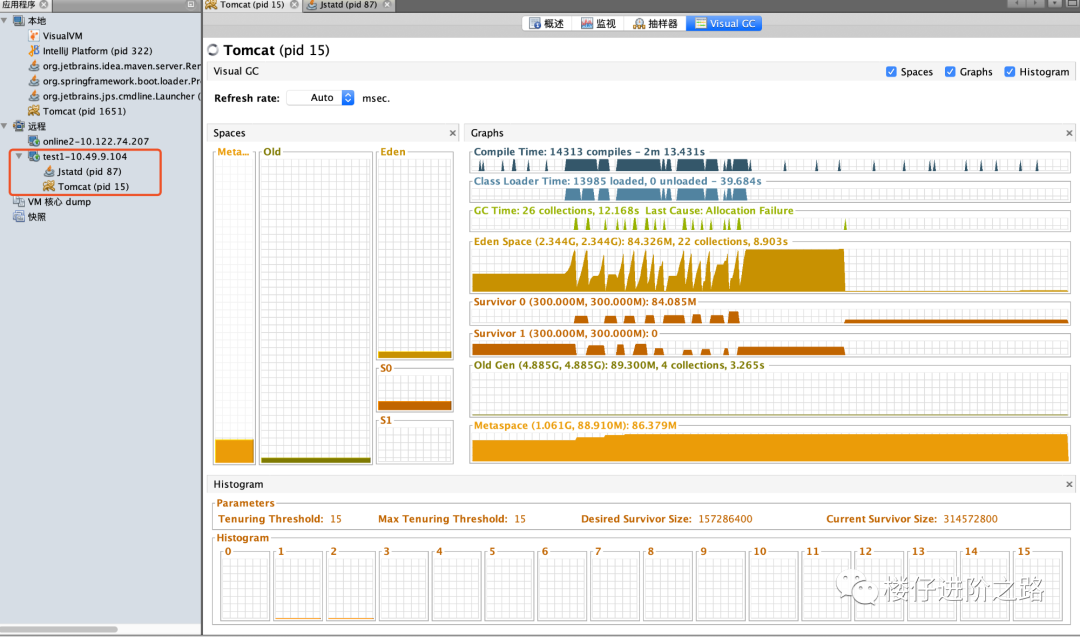Click the icon of org.jetbrains.idea.maven.server entry
1080x637 pixels.
[34, 65]
